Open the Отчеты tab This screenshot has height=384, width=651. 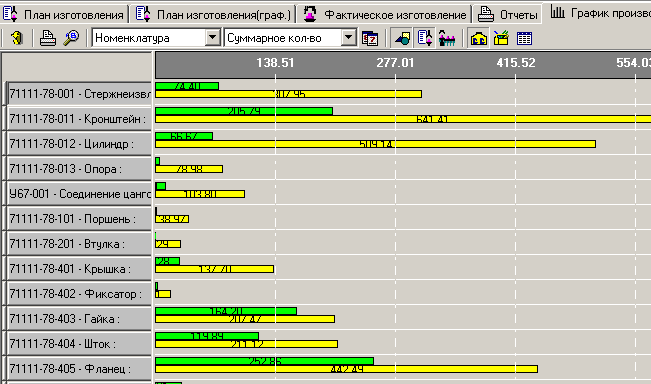tap(507, 15)
